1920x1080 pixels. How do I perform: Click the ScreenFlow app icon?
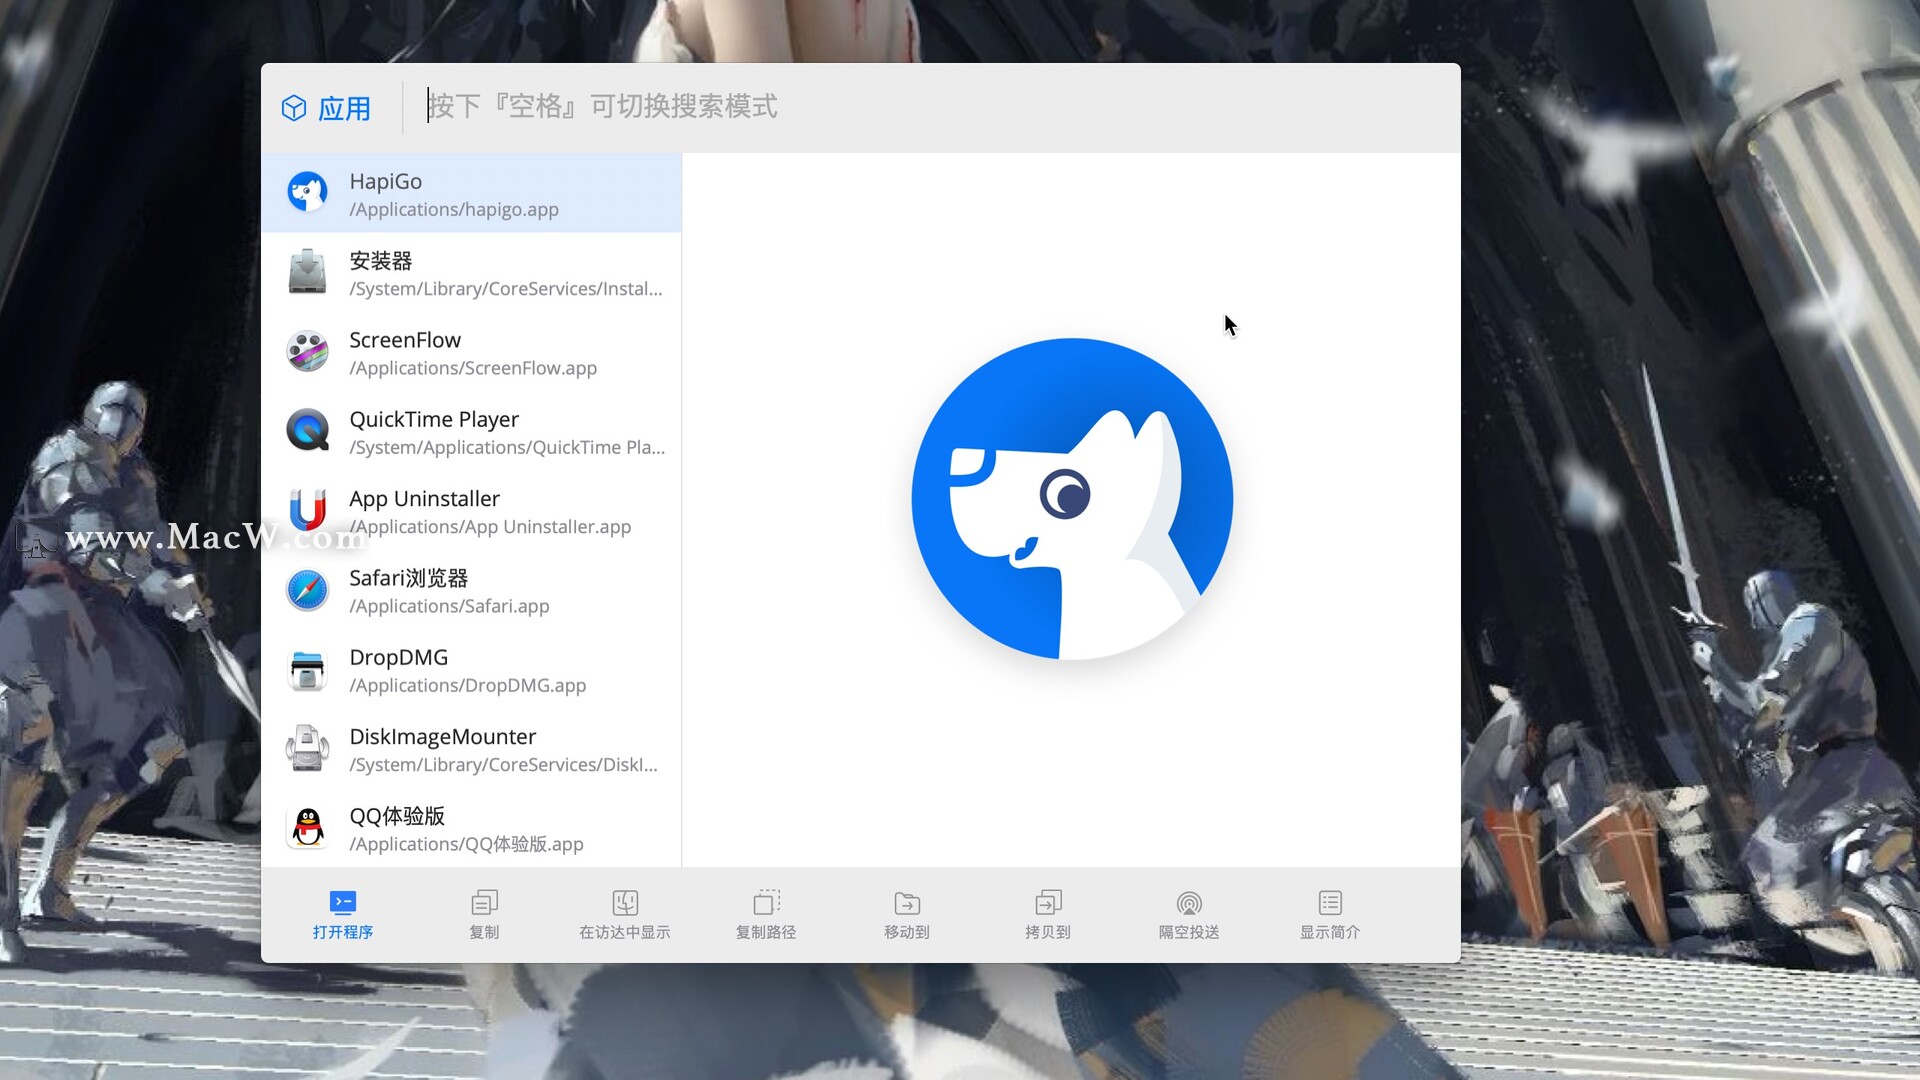pos(307,351)
